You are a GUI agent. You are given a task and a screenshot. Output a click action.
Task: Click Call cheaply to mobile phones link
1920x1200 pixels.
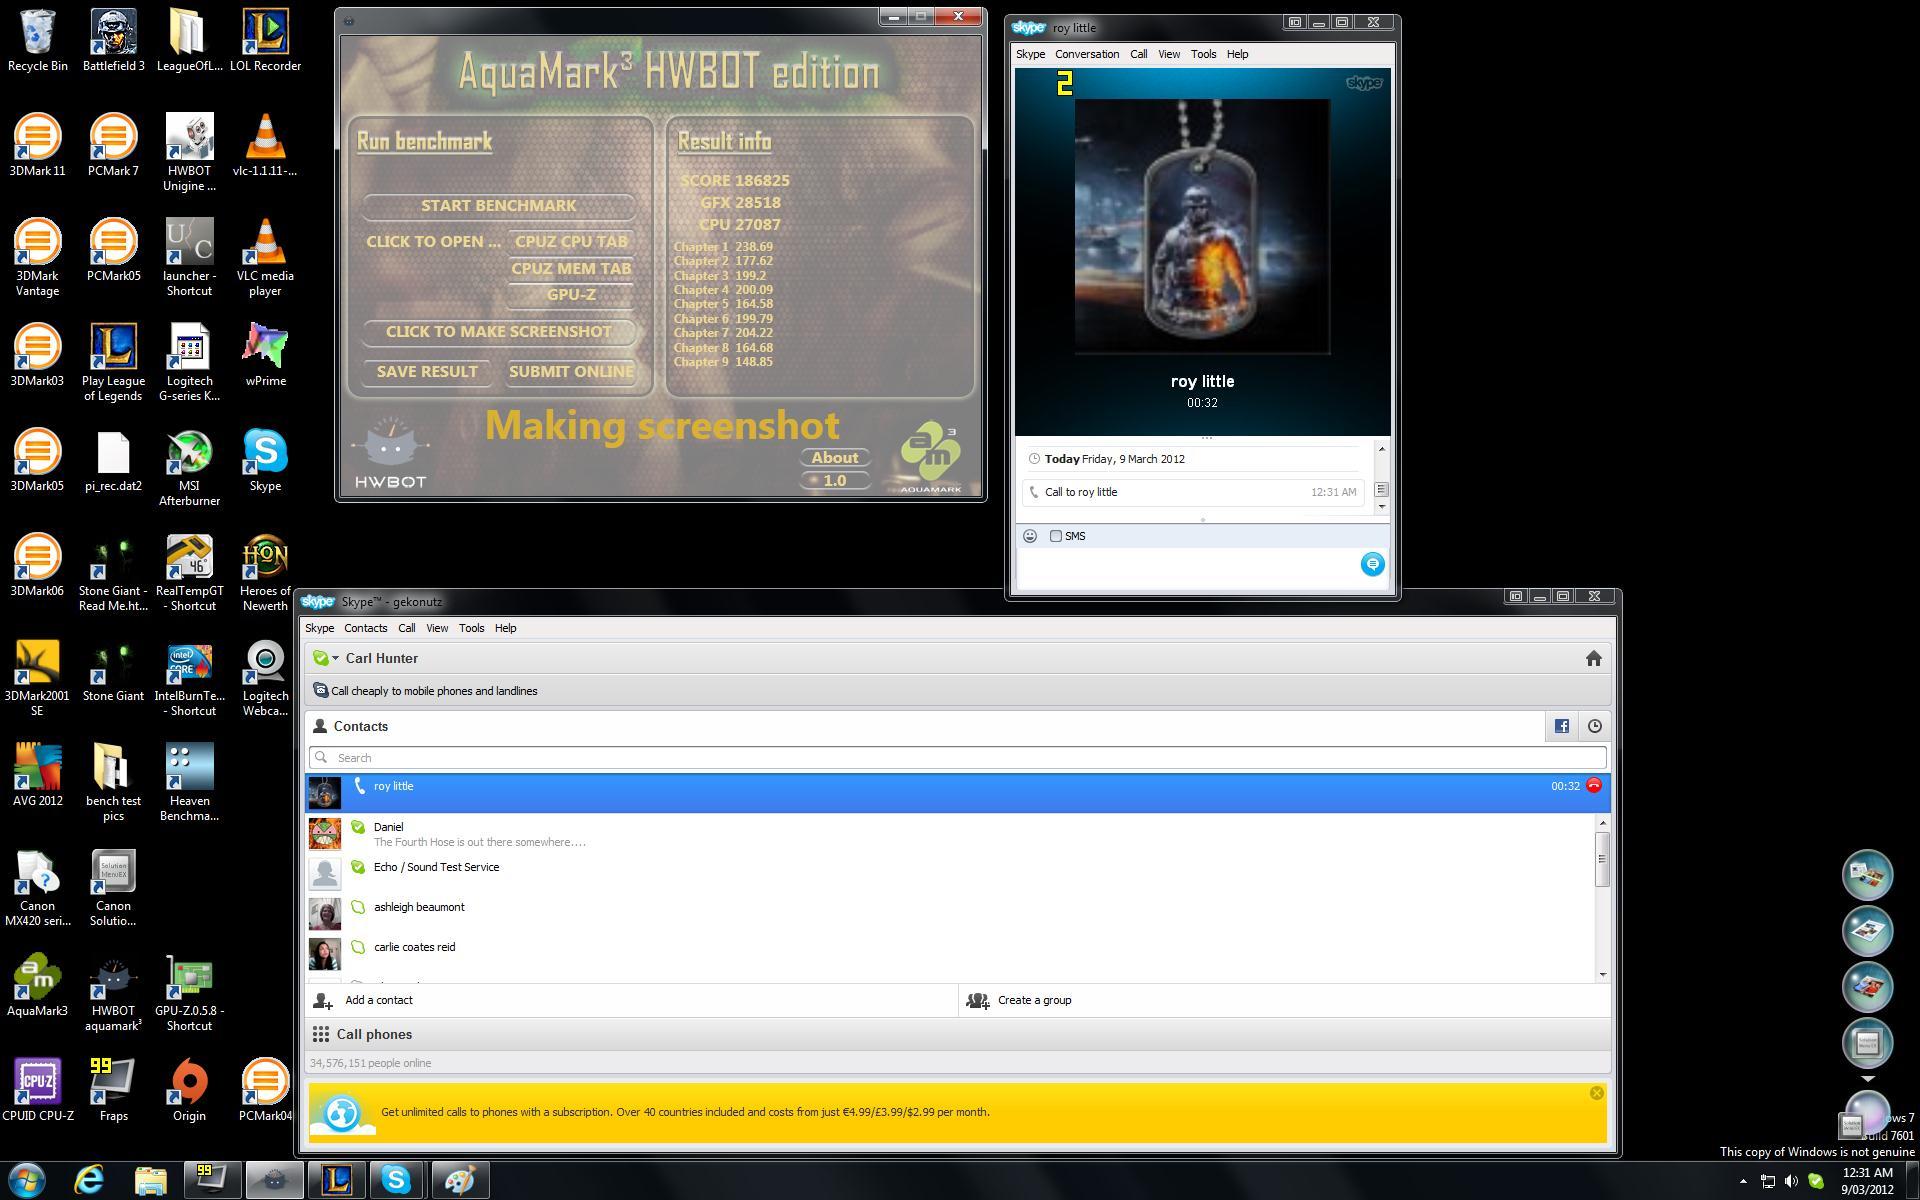(434, 691)
